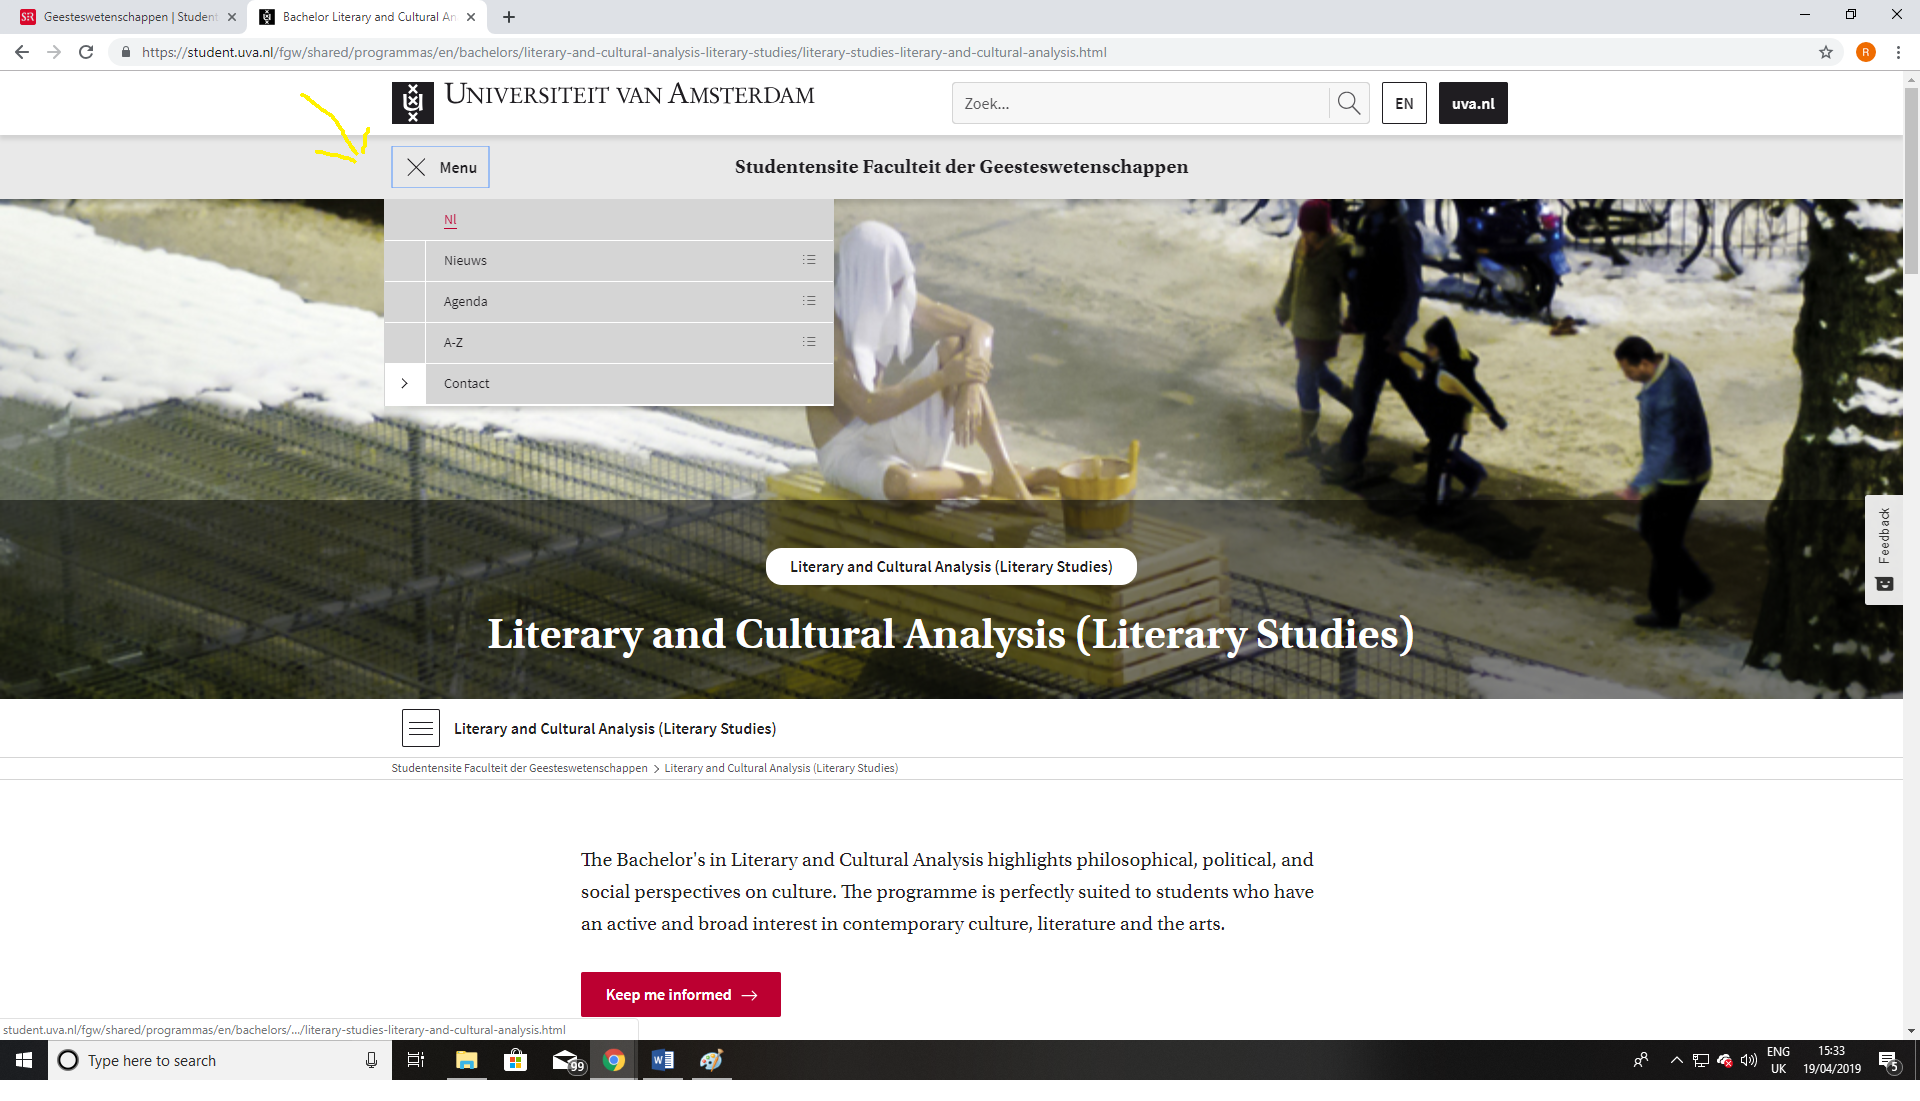1920x1101 pixels.
Task: Click the network tray icon
Action: (1701, 1060)
